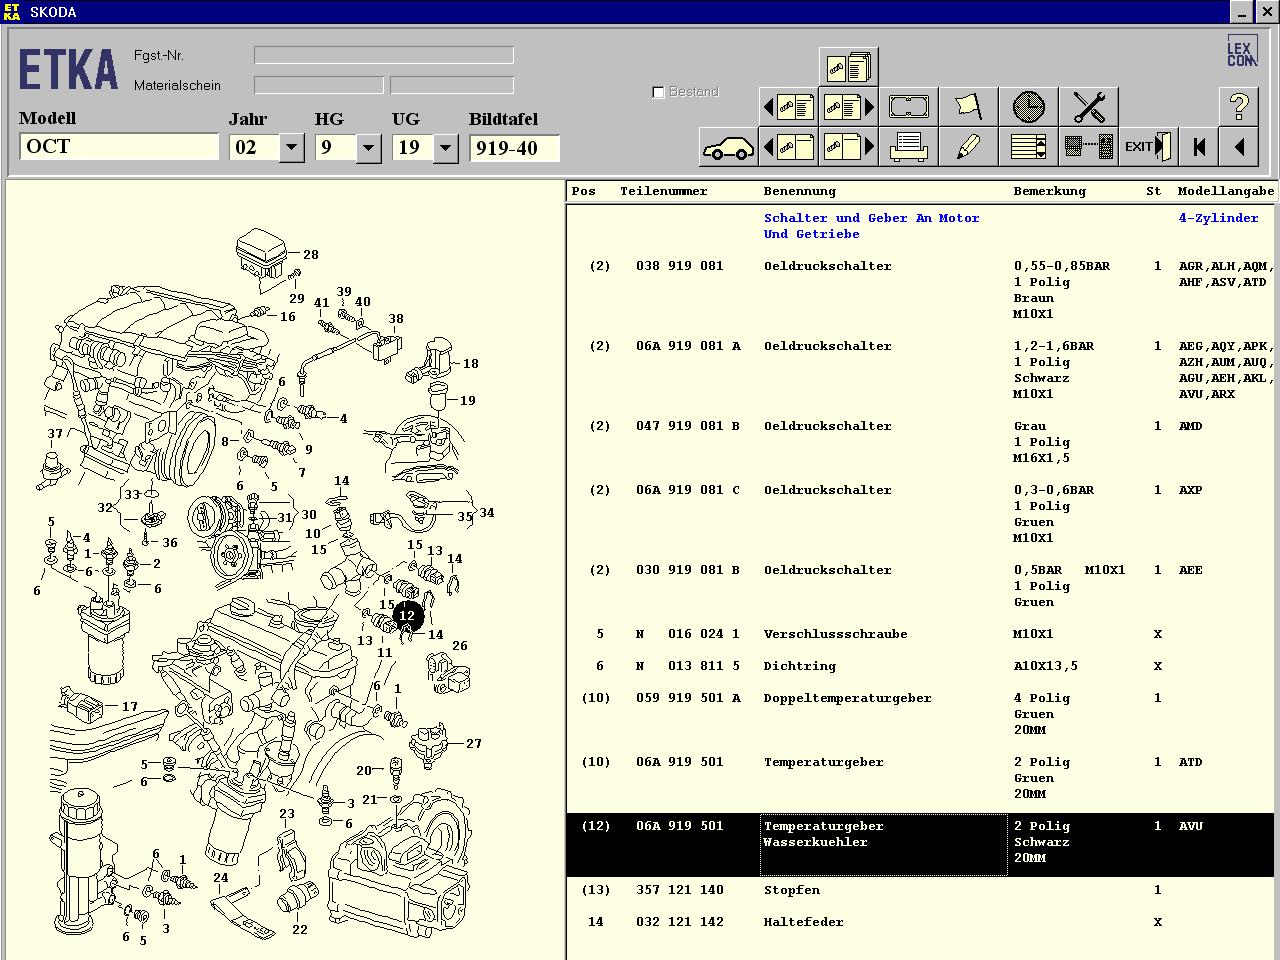The width and height of the screenshot is (1280, 960).
Task: Open help with the question mark icon
Action: pyautogui.click(x=1238, y=107)
